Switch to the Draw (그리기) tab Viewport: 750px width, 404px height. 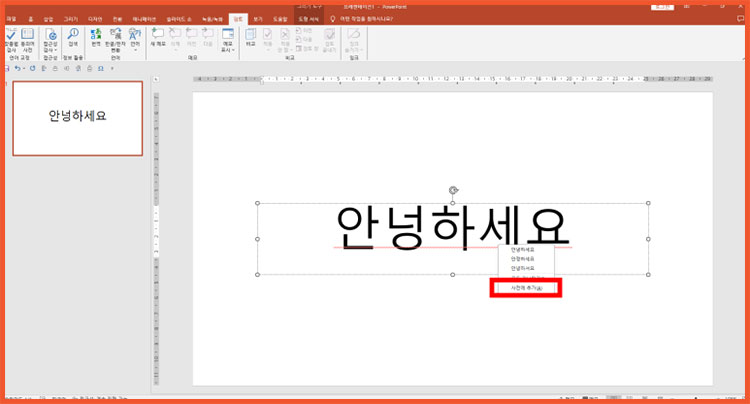(71, 19)
